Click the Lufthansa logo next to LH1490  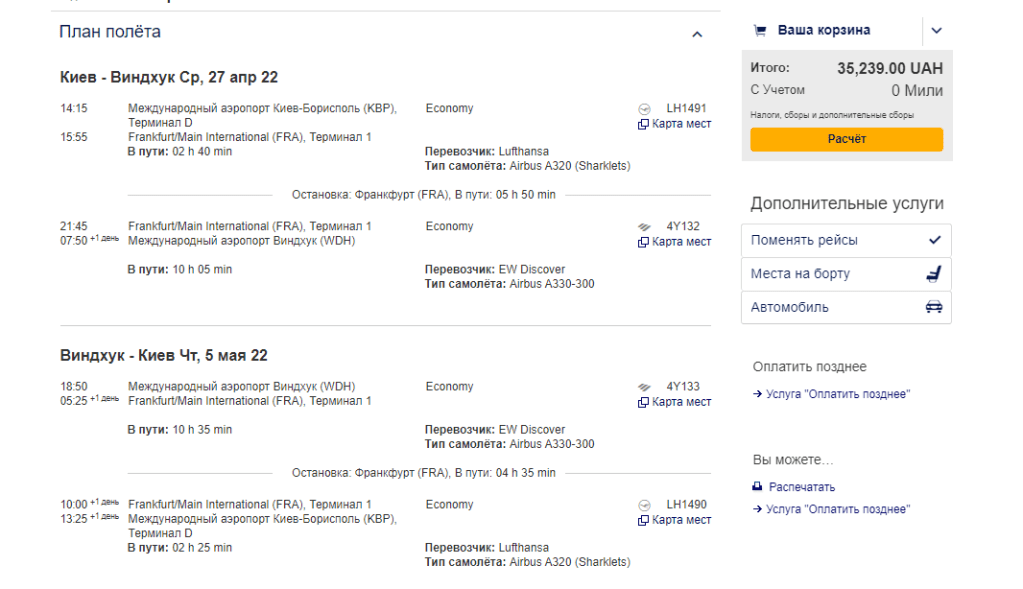coord(644,505)
